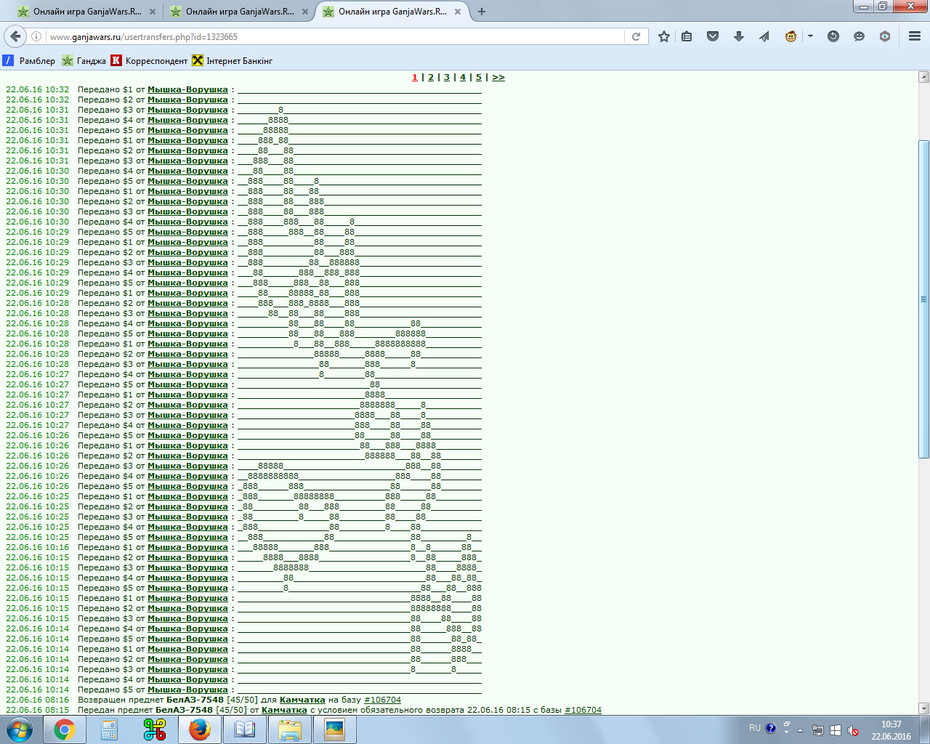The width and height of the screenshot is (930, 744).
Task: Click the RU language indicator
Action: [754, 727]
